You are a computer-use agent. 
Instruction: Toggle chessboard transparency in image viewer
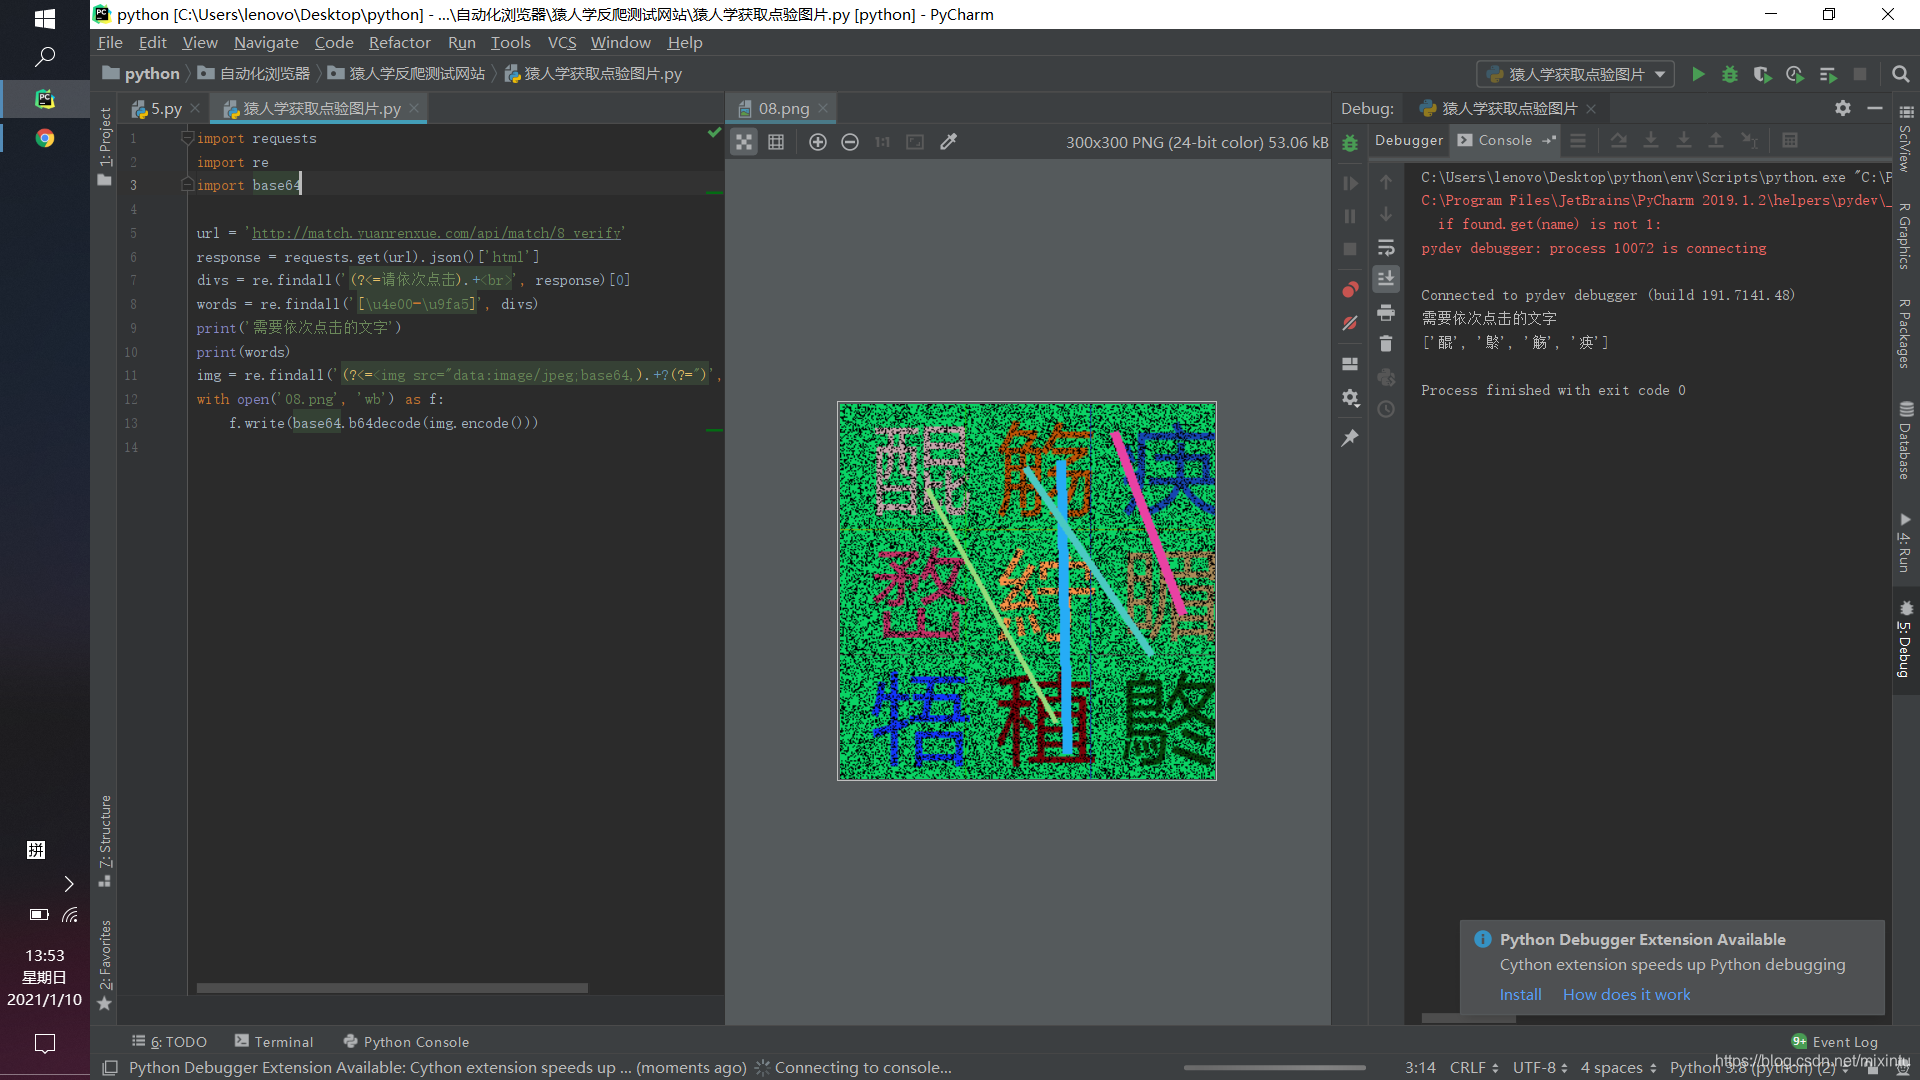click(744, 142)
